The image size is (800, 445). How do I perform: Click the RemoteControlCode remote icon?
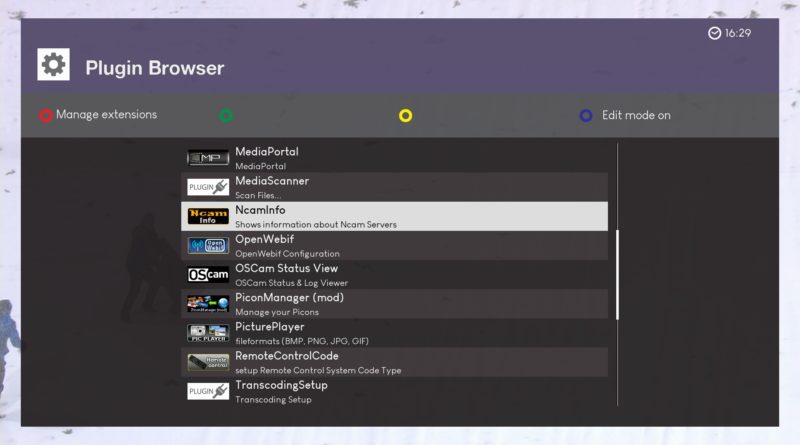point(208,362)
